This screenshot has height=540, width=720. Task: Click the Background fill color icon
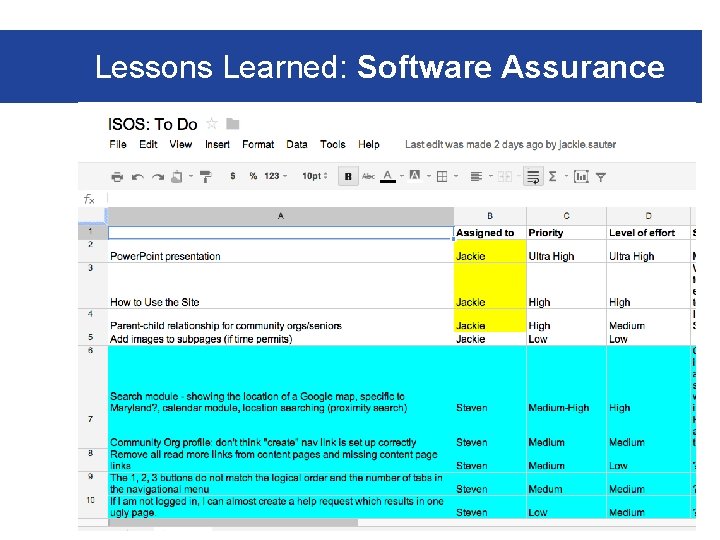pos(415,175)
